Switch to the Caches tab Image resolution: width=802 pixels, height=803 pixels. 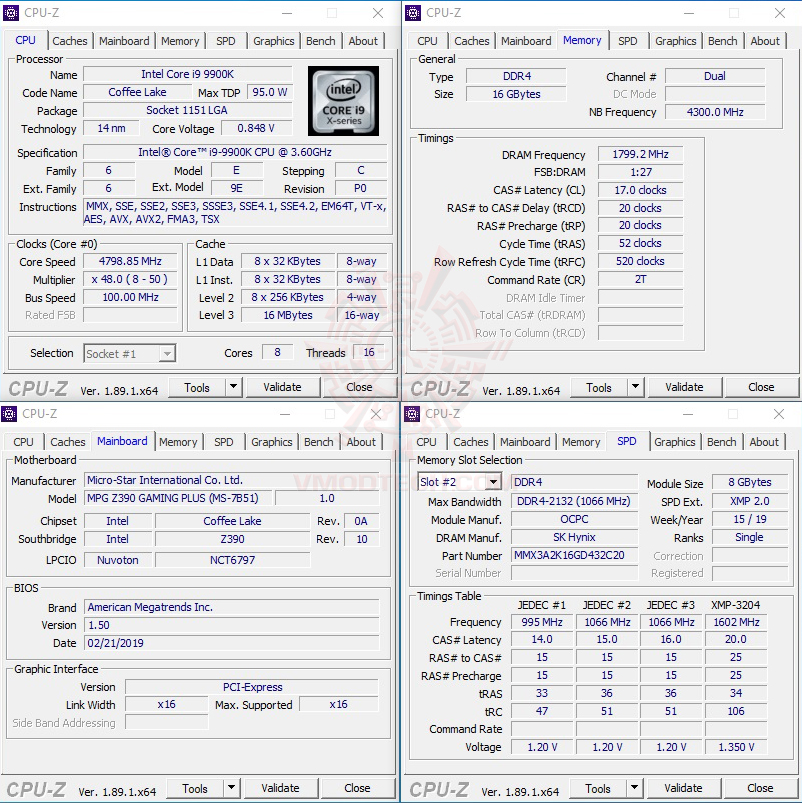[x=69, y=41]
